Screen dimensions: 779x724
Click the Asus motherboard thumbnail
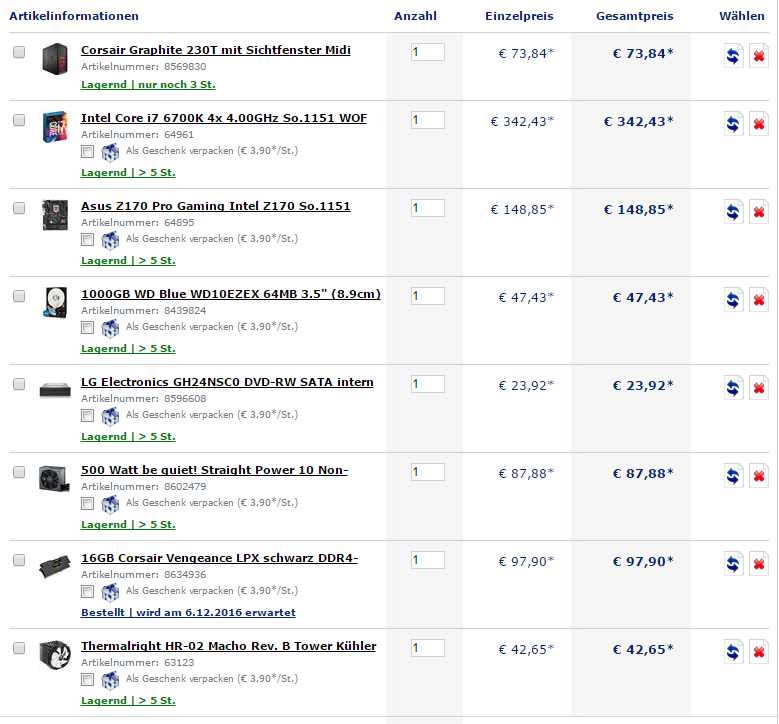[x=55, y=215]
